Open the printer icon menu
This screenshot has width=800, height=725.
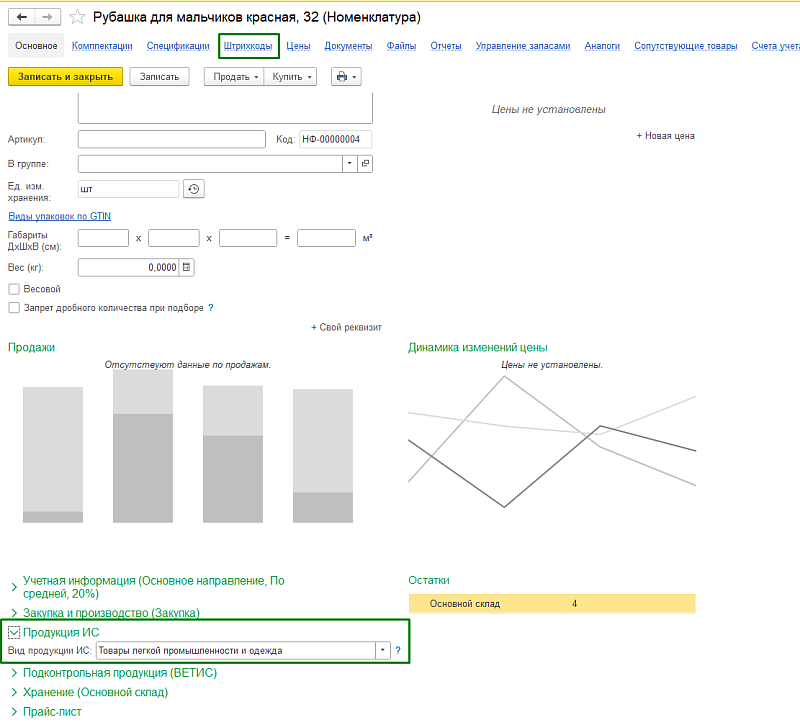click(346, 77)
